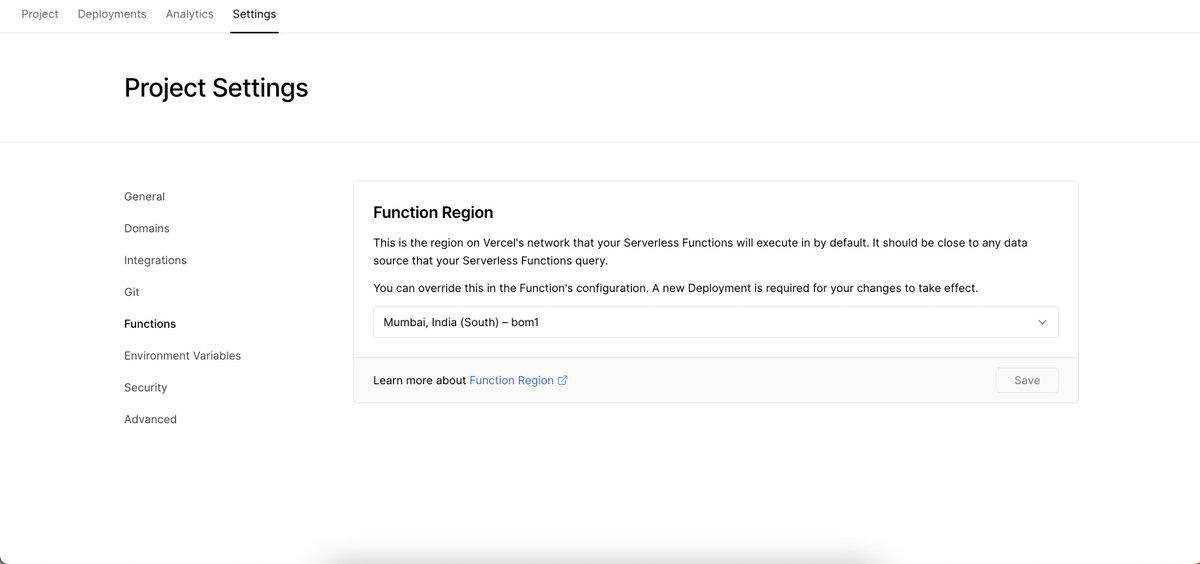Open Integrations in the sidebar
Image resolution: width=1200 pixels, height=564 pixels.
[x=155, y=260]
